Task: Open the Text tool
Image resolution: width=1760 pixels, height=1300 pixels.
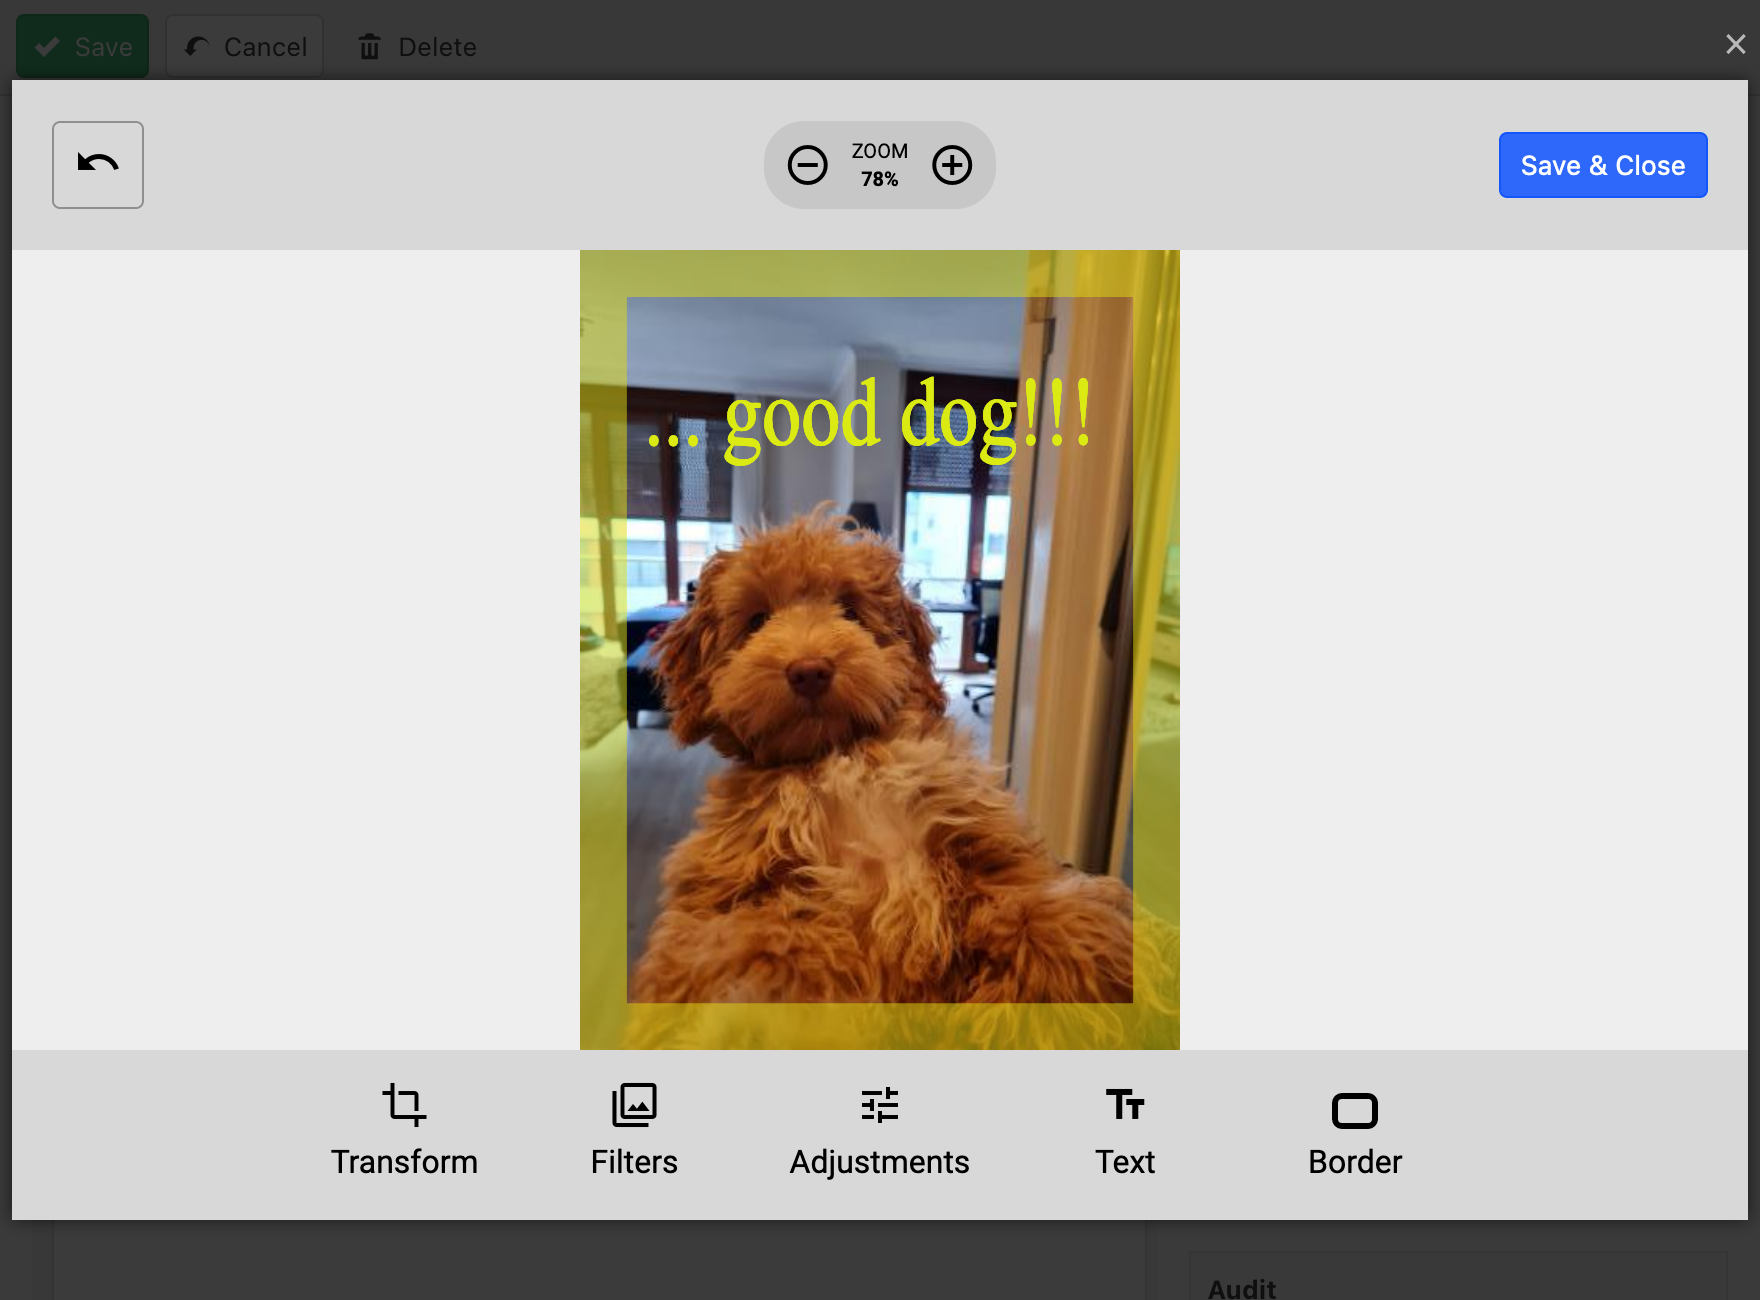Action: (1125, 1131)
